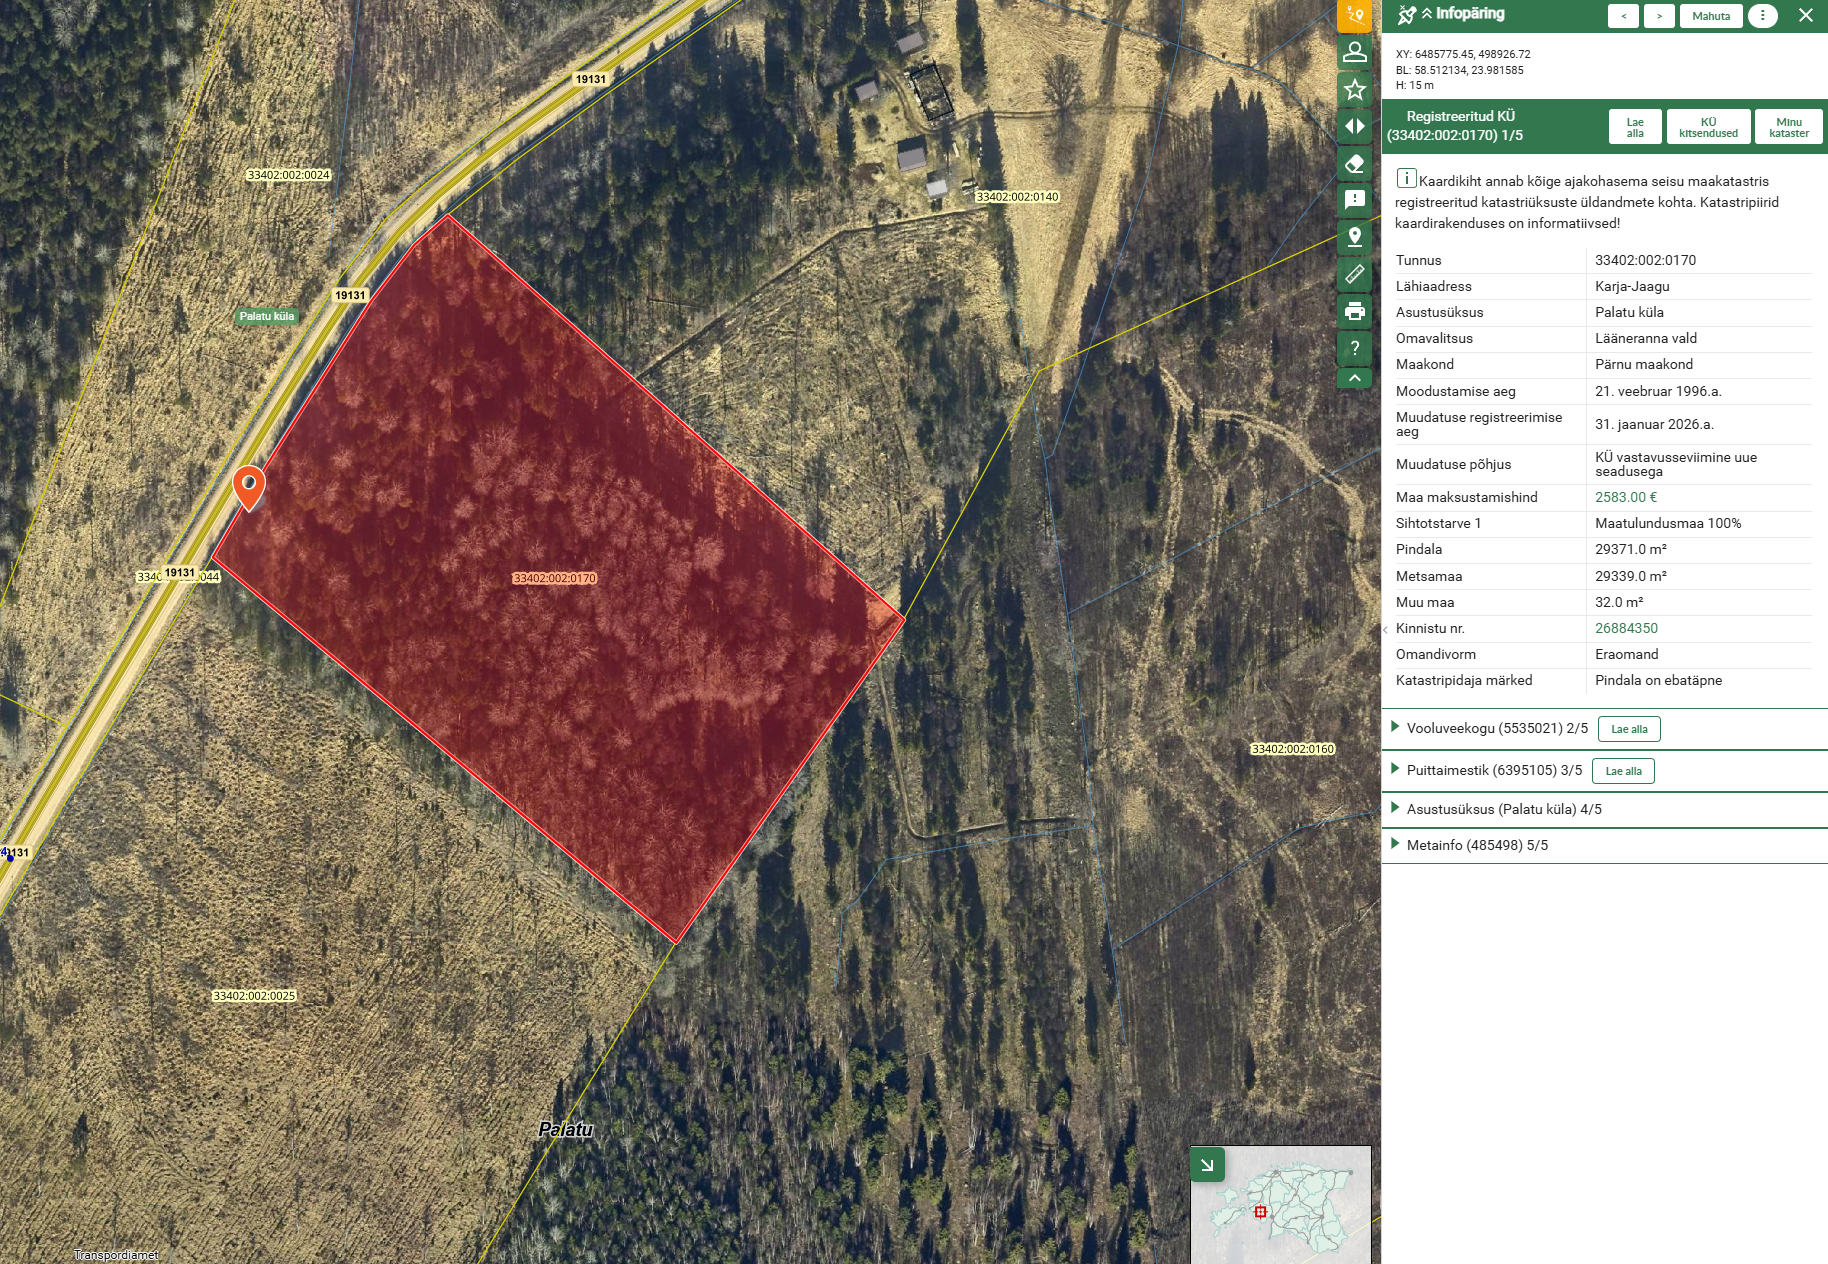Open the three-dot more options menu

(x=1762, y=16)
